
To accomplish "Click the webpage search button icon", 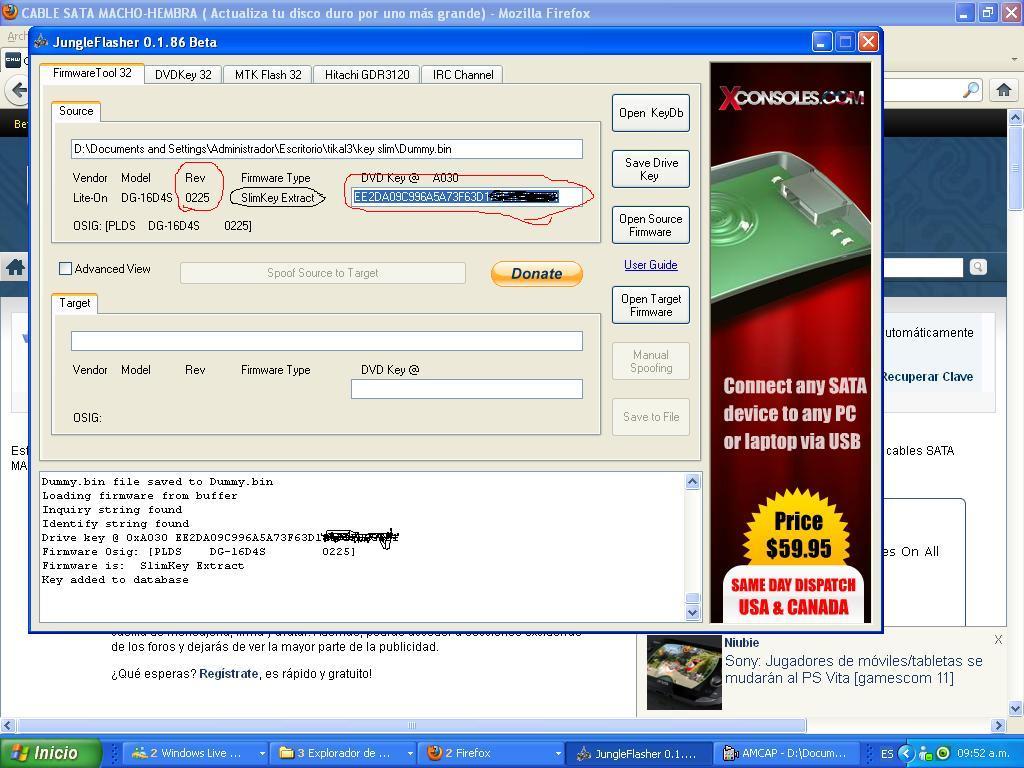I will pyautogui.click(x=978, y=266).
